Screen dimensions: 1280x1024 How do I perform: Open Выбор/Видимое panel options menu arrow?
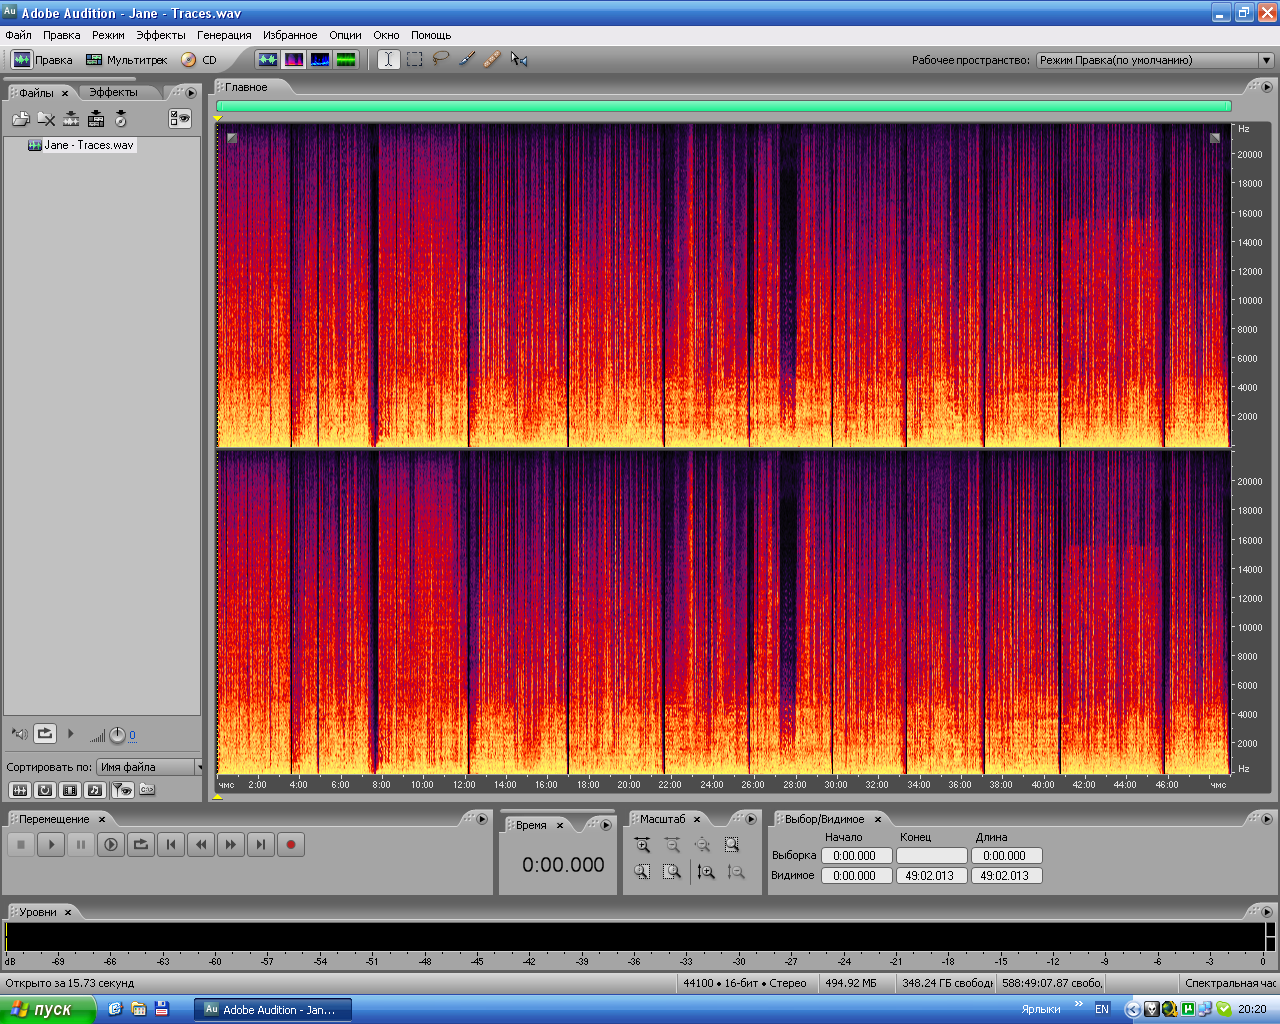(x=1266, y=819)
